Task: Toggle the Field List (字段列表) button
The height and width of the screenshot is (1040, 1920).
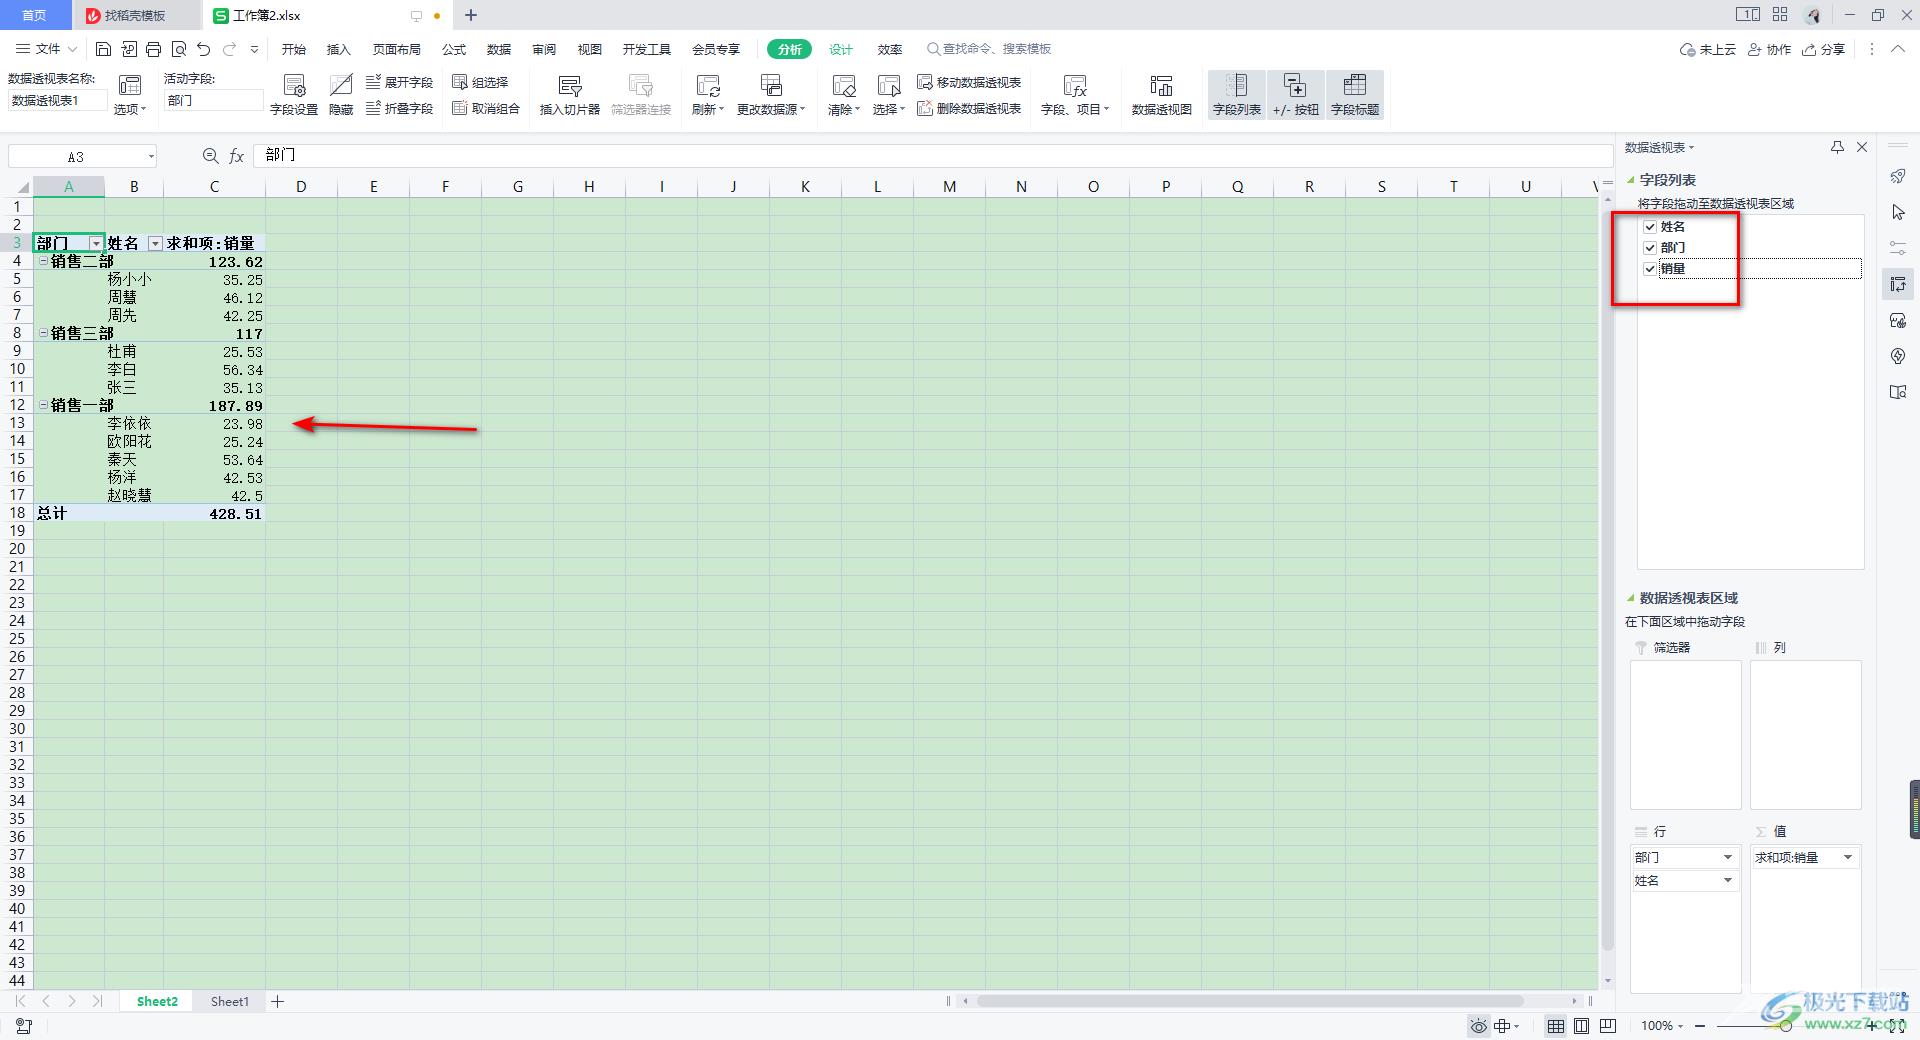Action: [x=1237, y=95]
